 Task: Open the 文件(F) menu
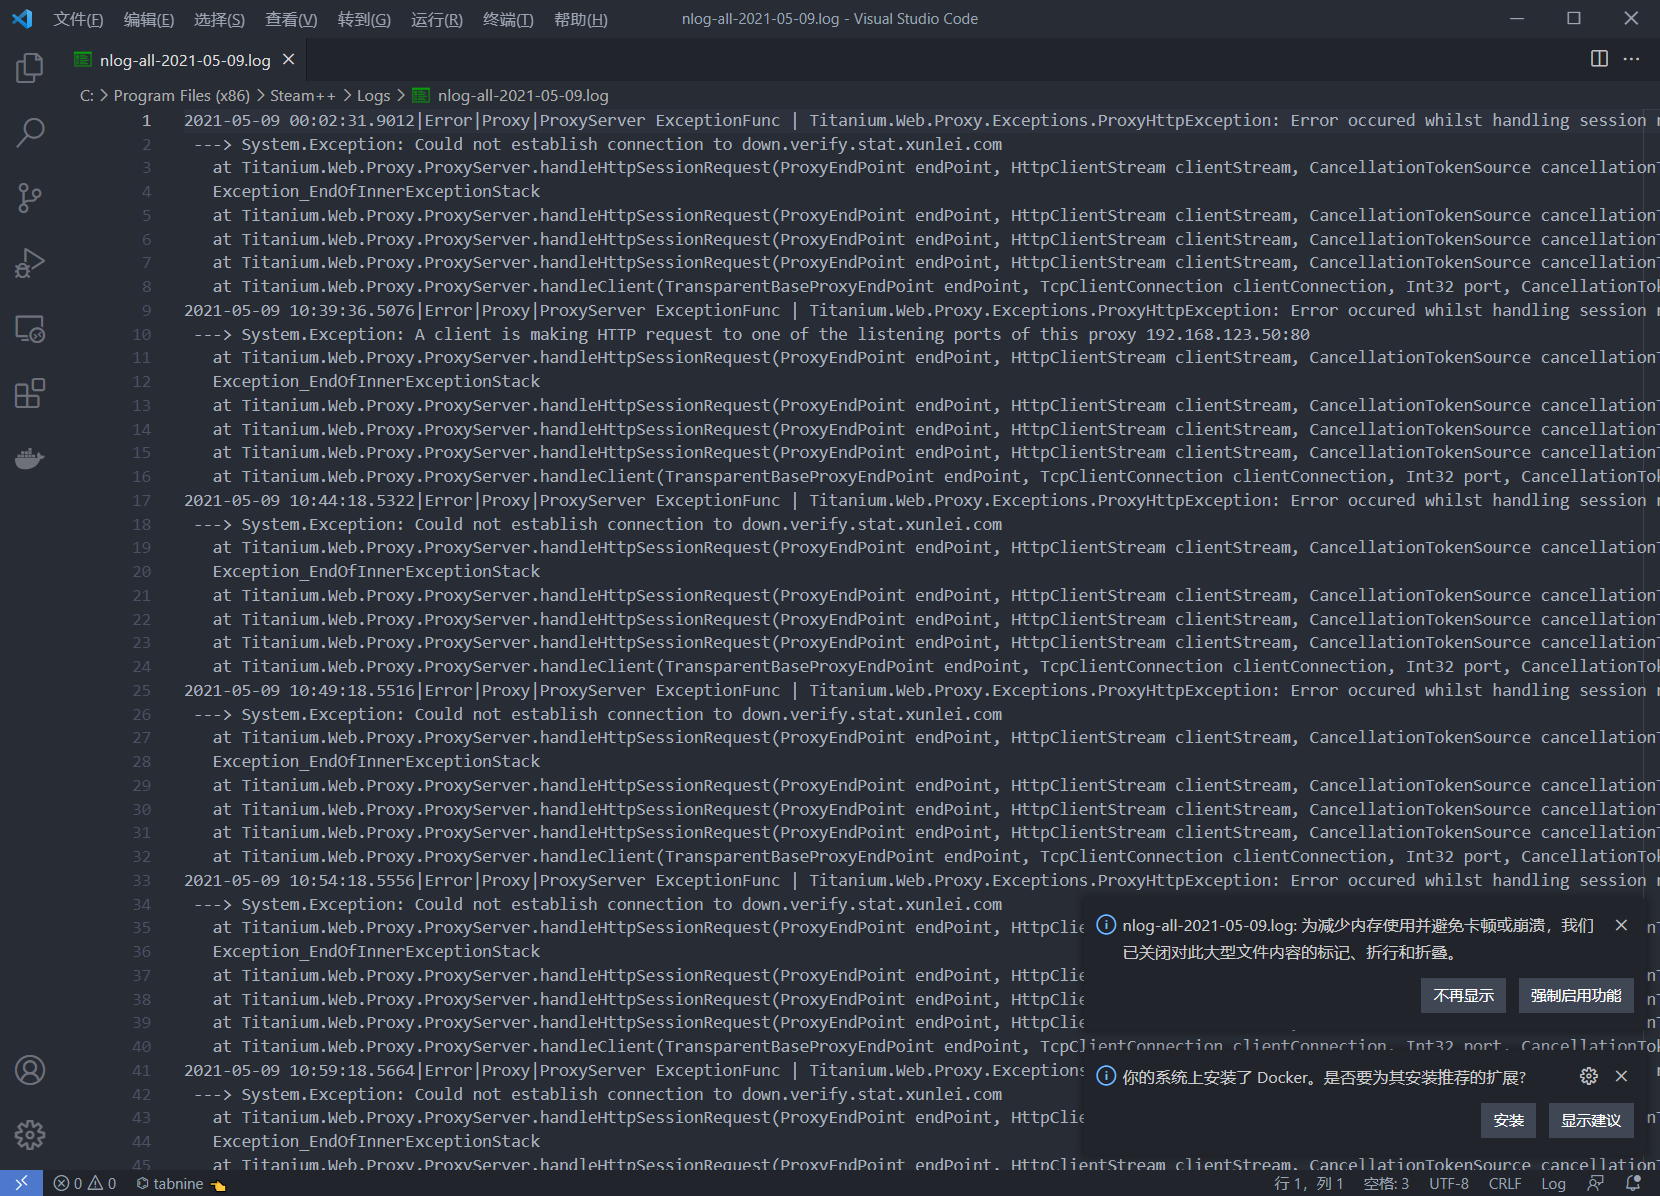click(x=78, y=19)
